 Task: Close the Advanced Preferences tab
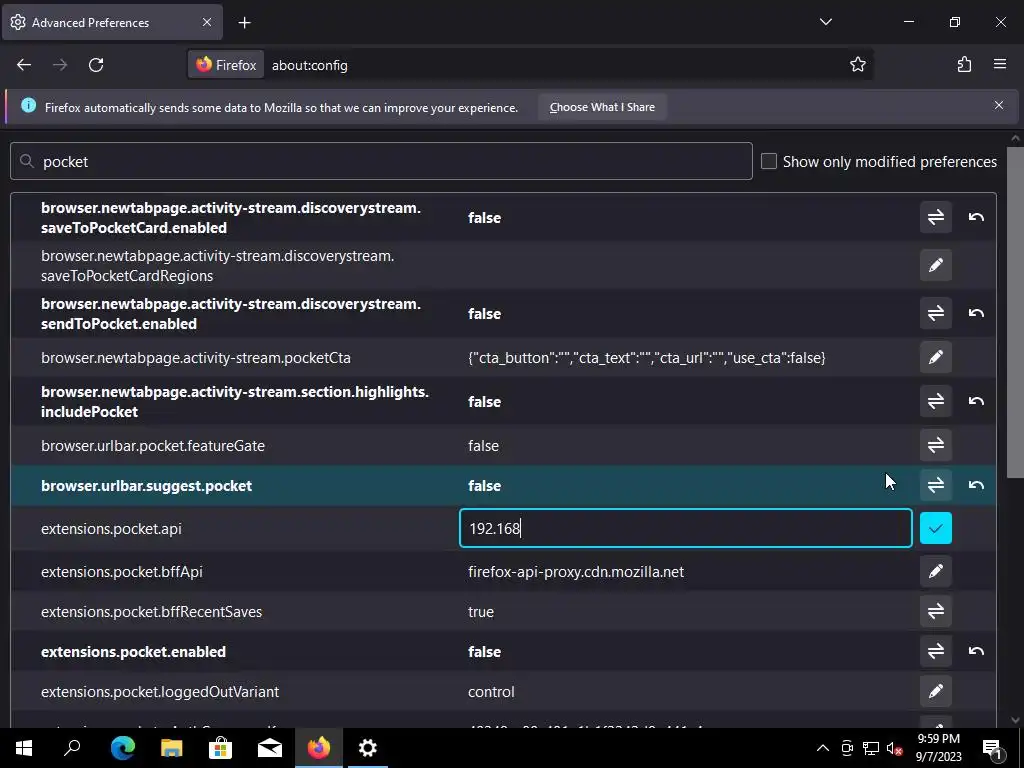pyautogui.click(x=206, y=22)
